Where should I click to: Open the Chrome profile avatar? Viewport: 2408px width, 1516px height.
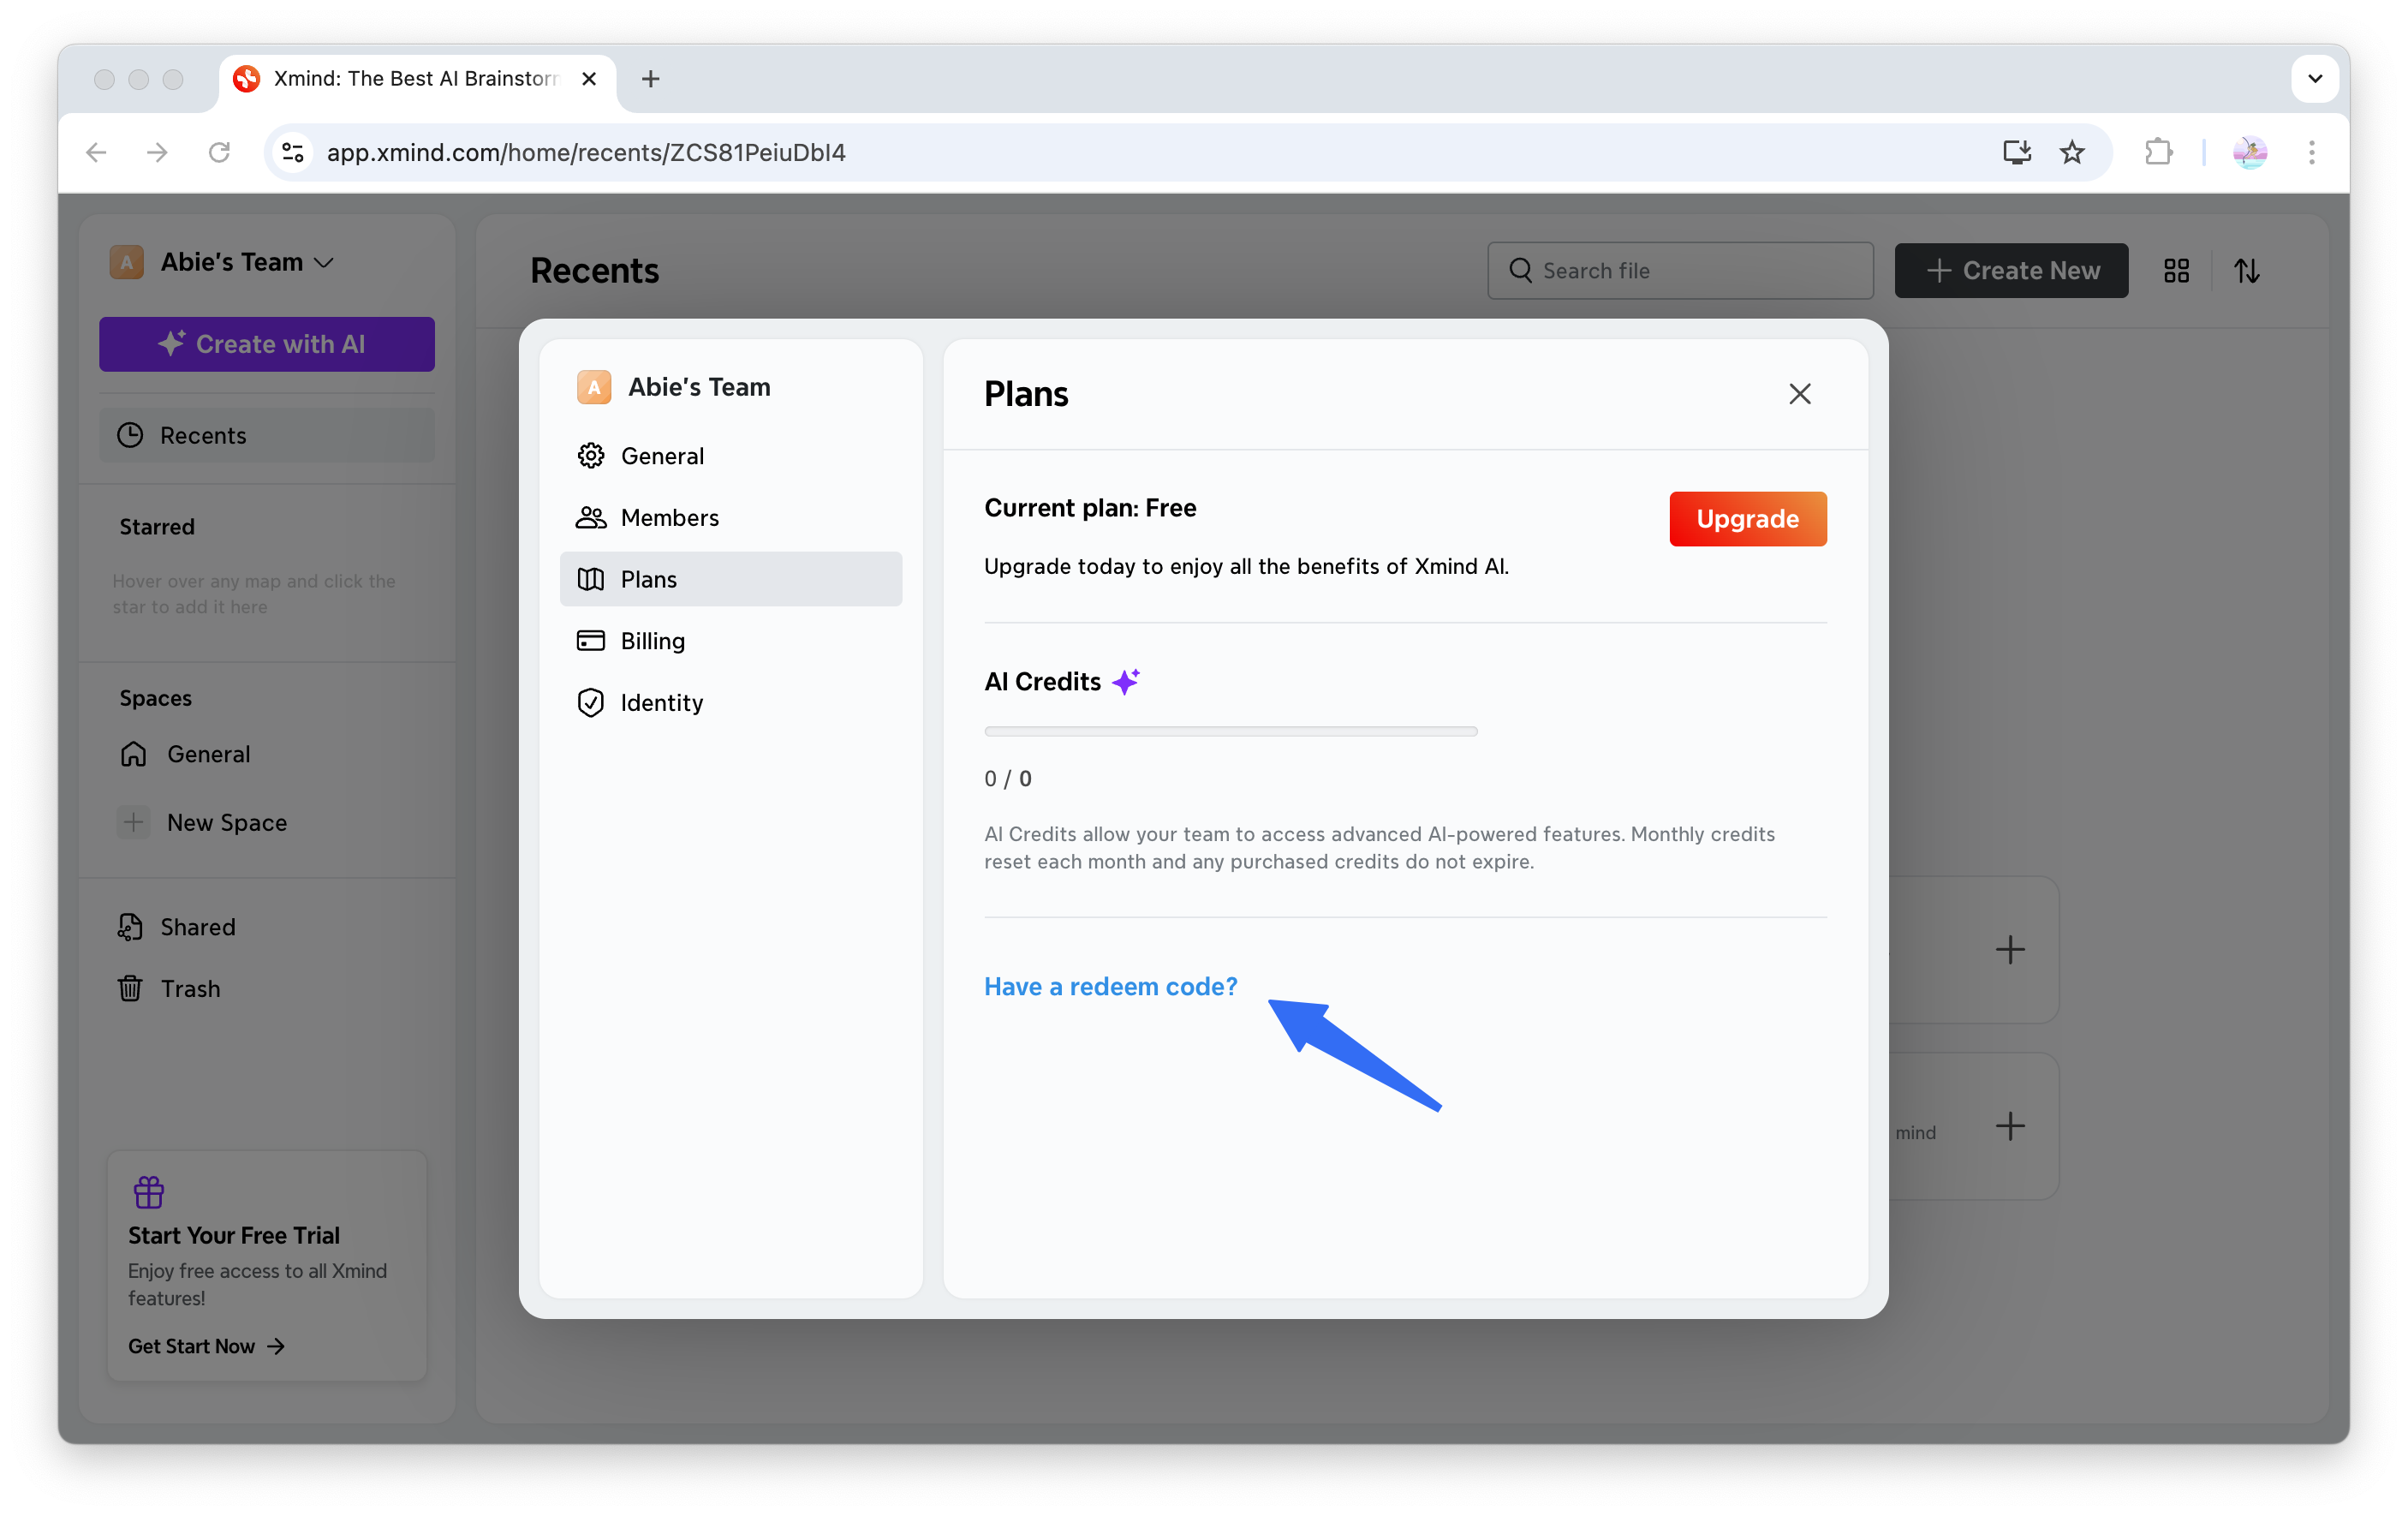click(2250, 152)
